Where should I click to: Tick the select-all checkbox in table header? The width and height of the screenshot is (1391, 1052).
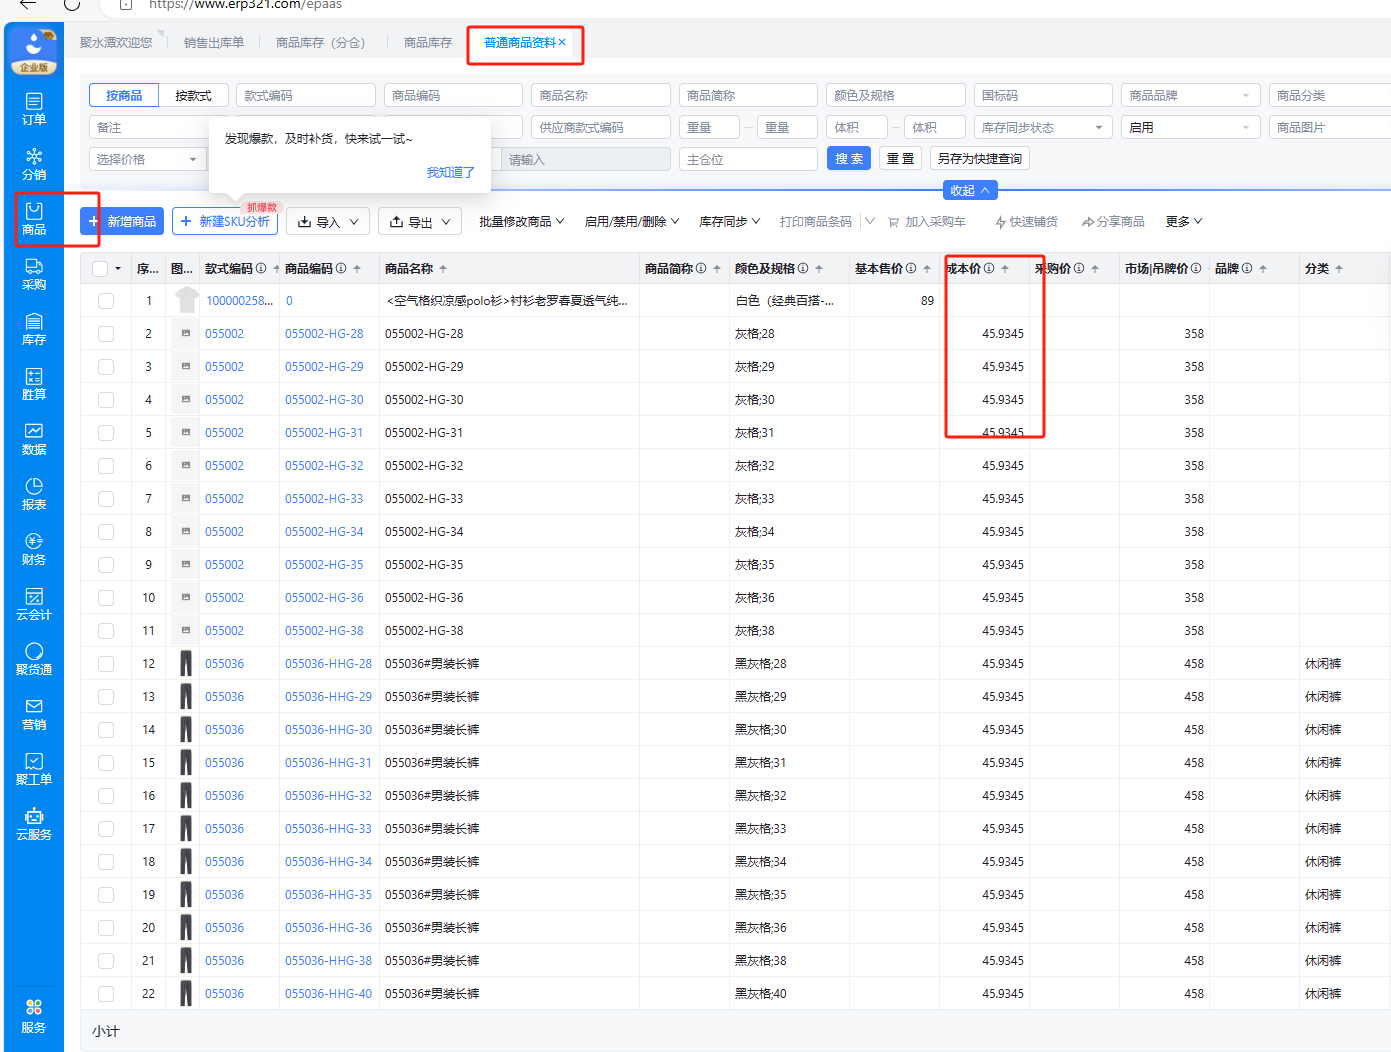coord(100,269)
